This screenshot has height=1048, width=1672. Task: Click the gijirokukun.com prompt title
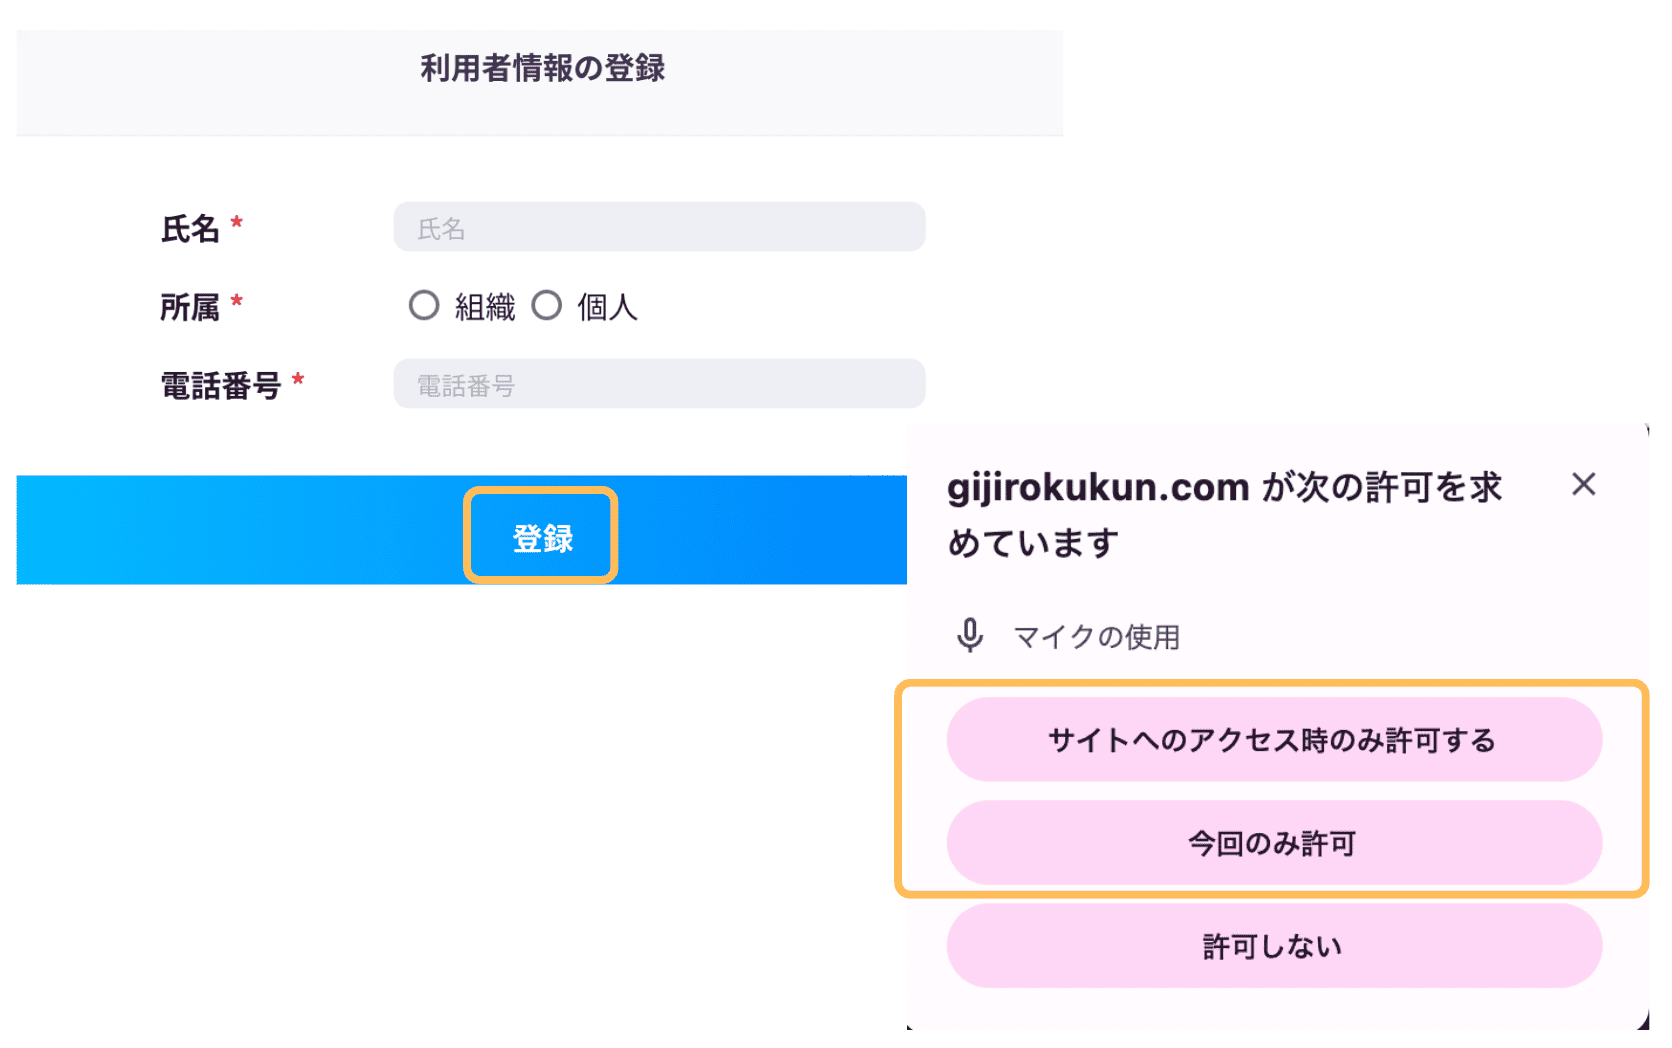pos(1224,514)
